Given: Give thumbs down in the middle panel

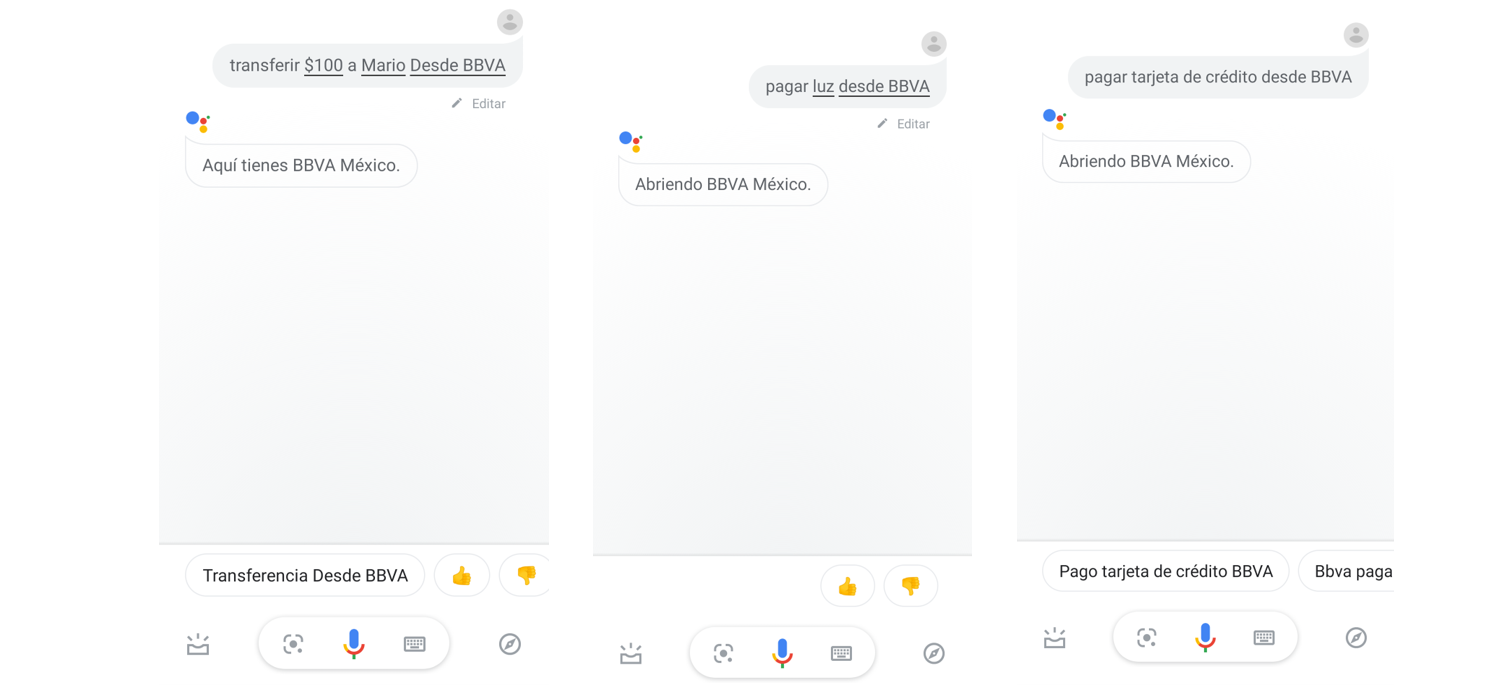Looking at the screenshot, I should point(911,586).
